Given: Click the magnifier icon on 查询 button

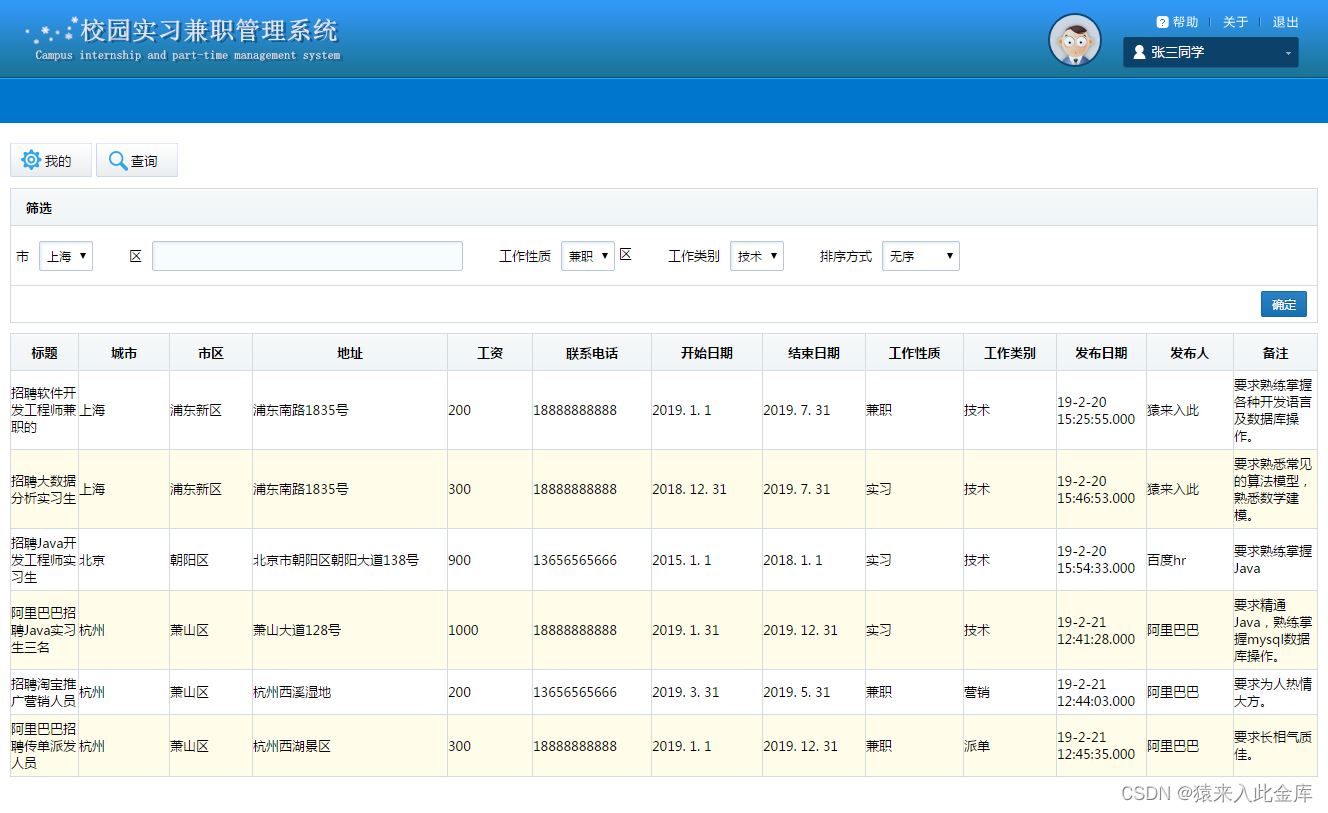Looking at the screenshot, I should (118, 160).
